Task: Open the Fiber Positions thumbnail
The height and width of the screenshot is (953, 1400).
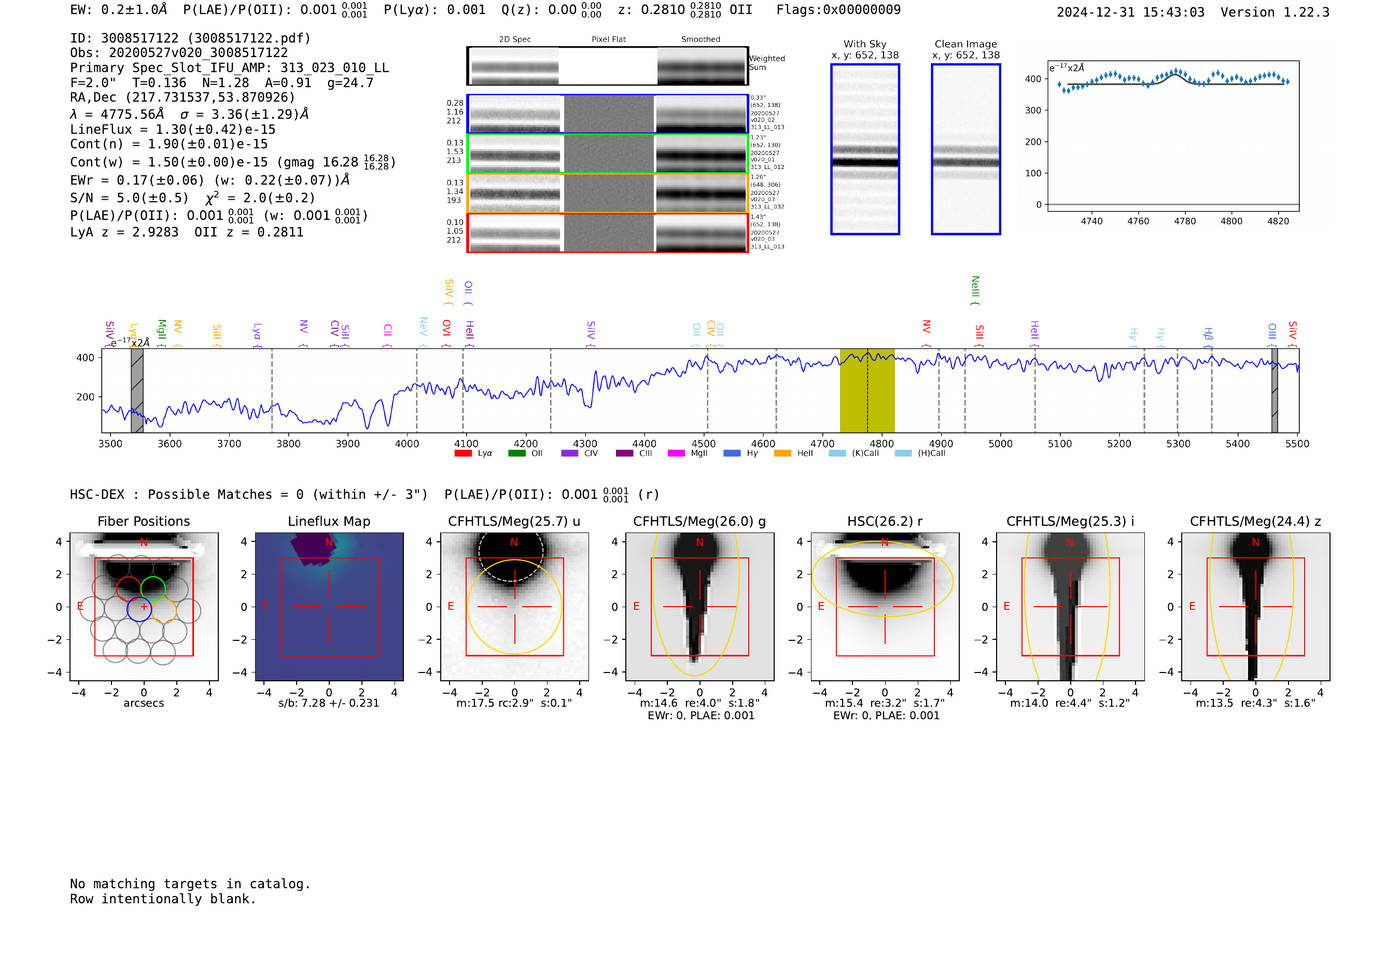Action: point(144,607)
